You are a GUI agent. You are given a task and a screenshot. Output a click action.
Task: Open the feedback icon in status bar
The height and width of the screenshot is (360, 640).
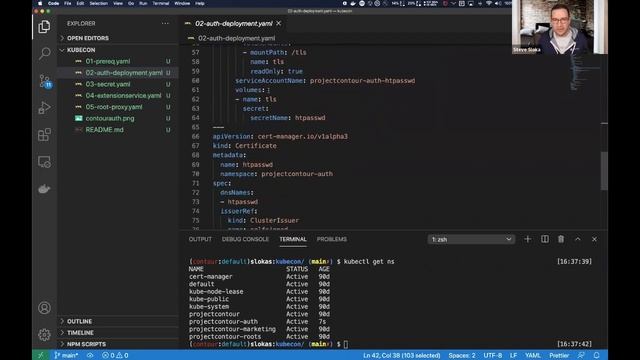[581, 355]
